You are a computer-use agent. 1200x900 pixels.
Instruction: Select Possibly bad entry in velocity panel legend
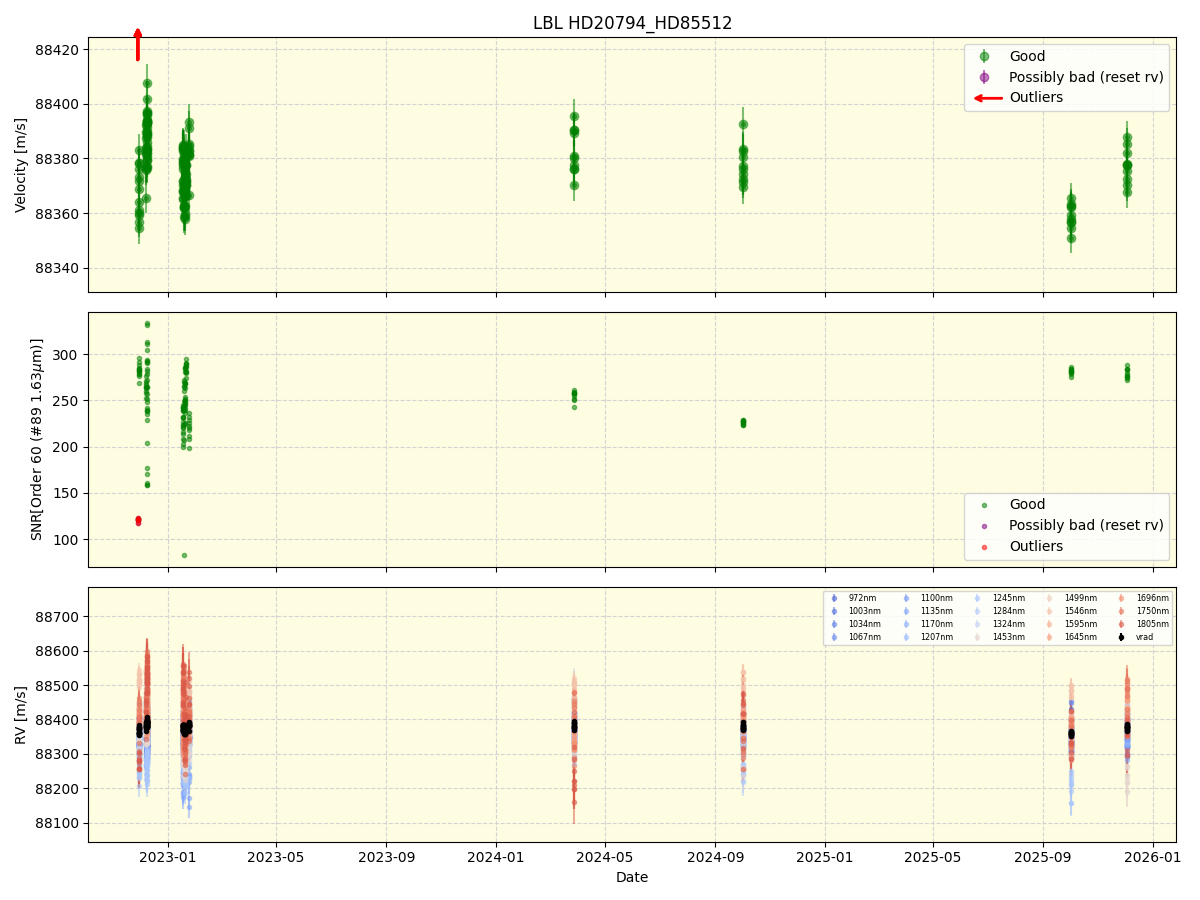coord(1068,77)
